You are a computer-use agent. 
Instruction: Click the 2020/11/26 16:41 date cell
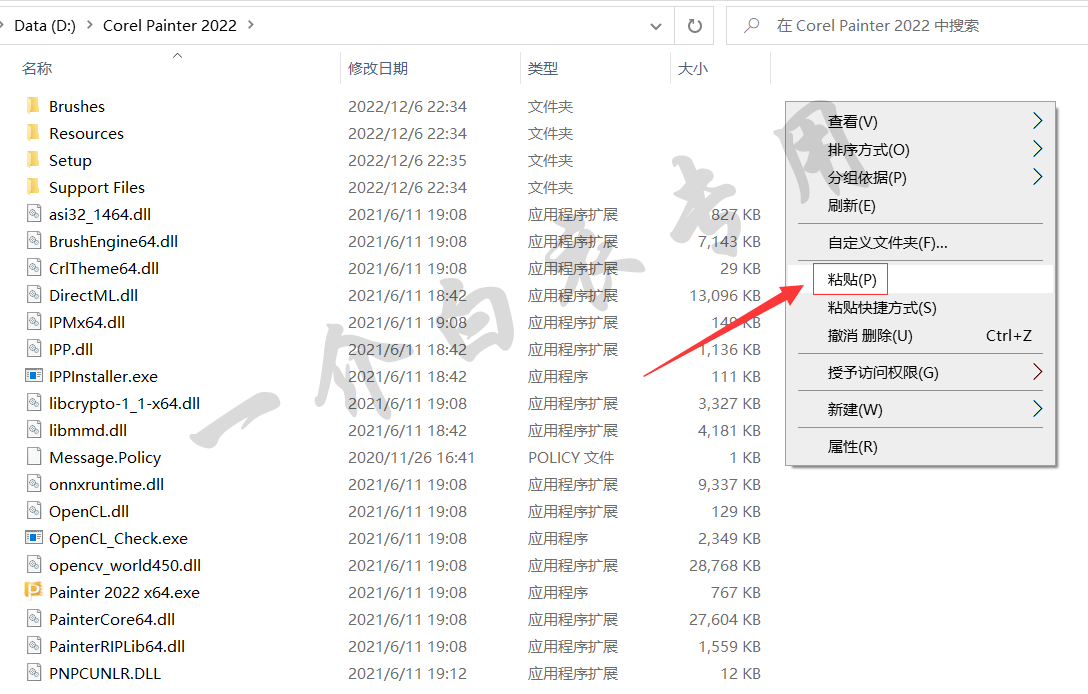click(x=411, y=457)
